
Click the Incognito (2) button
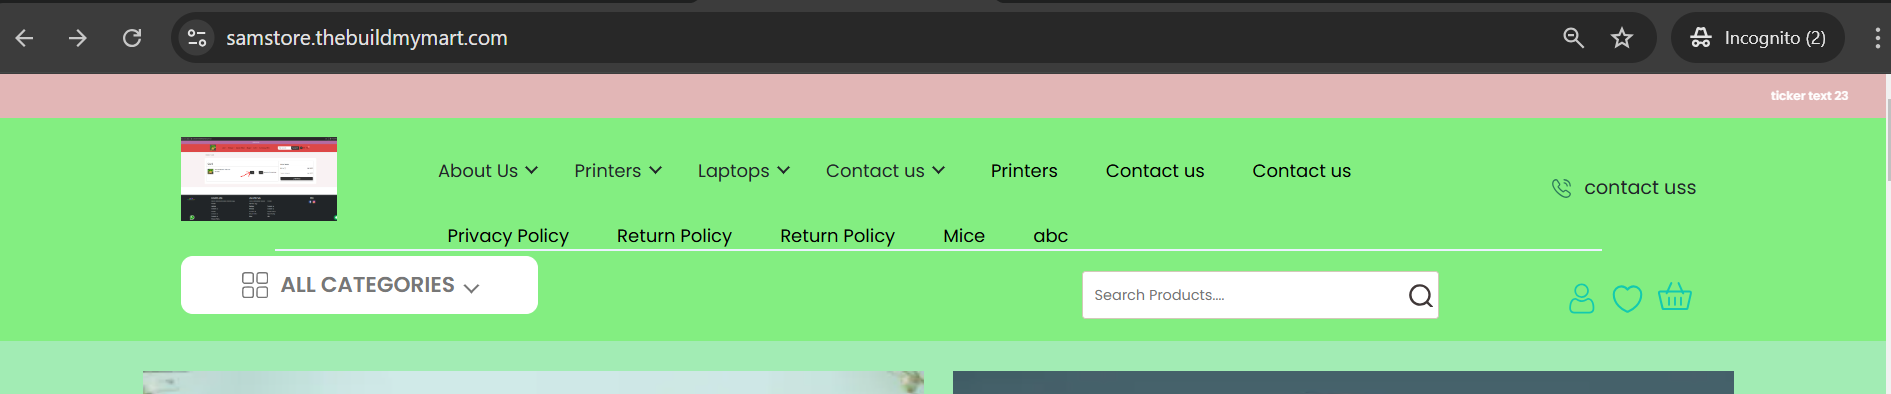pyautogui.click(x=1758, y=38)
